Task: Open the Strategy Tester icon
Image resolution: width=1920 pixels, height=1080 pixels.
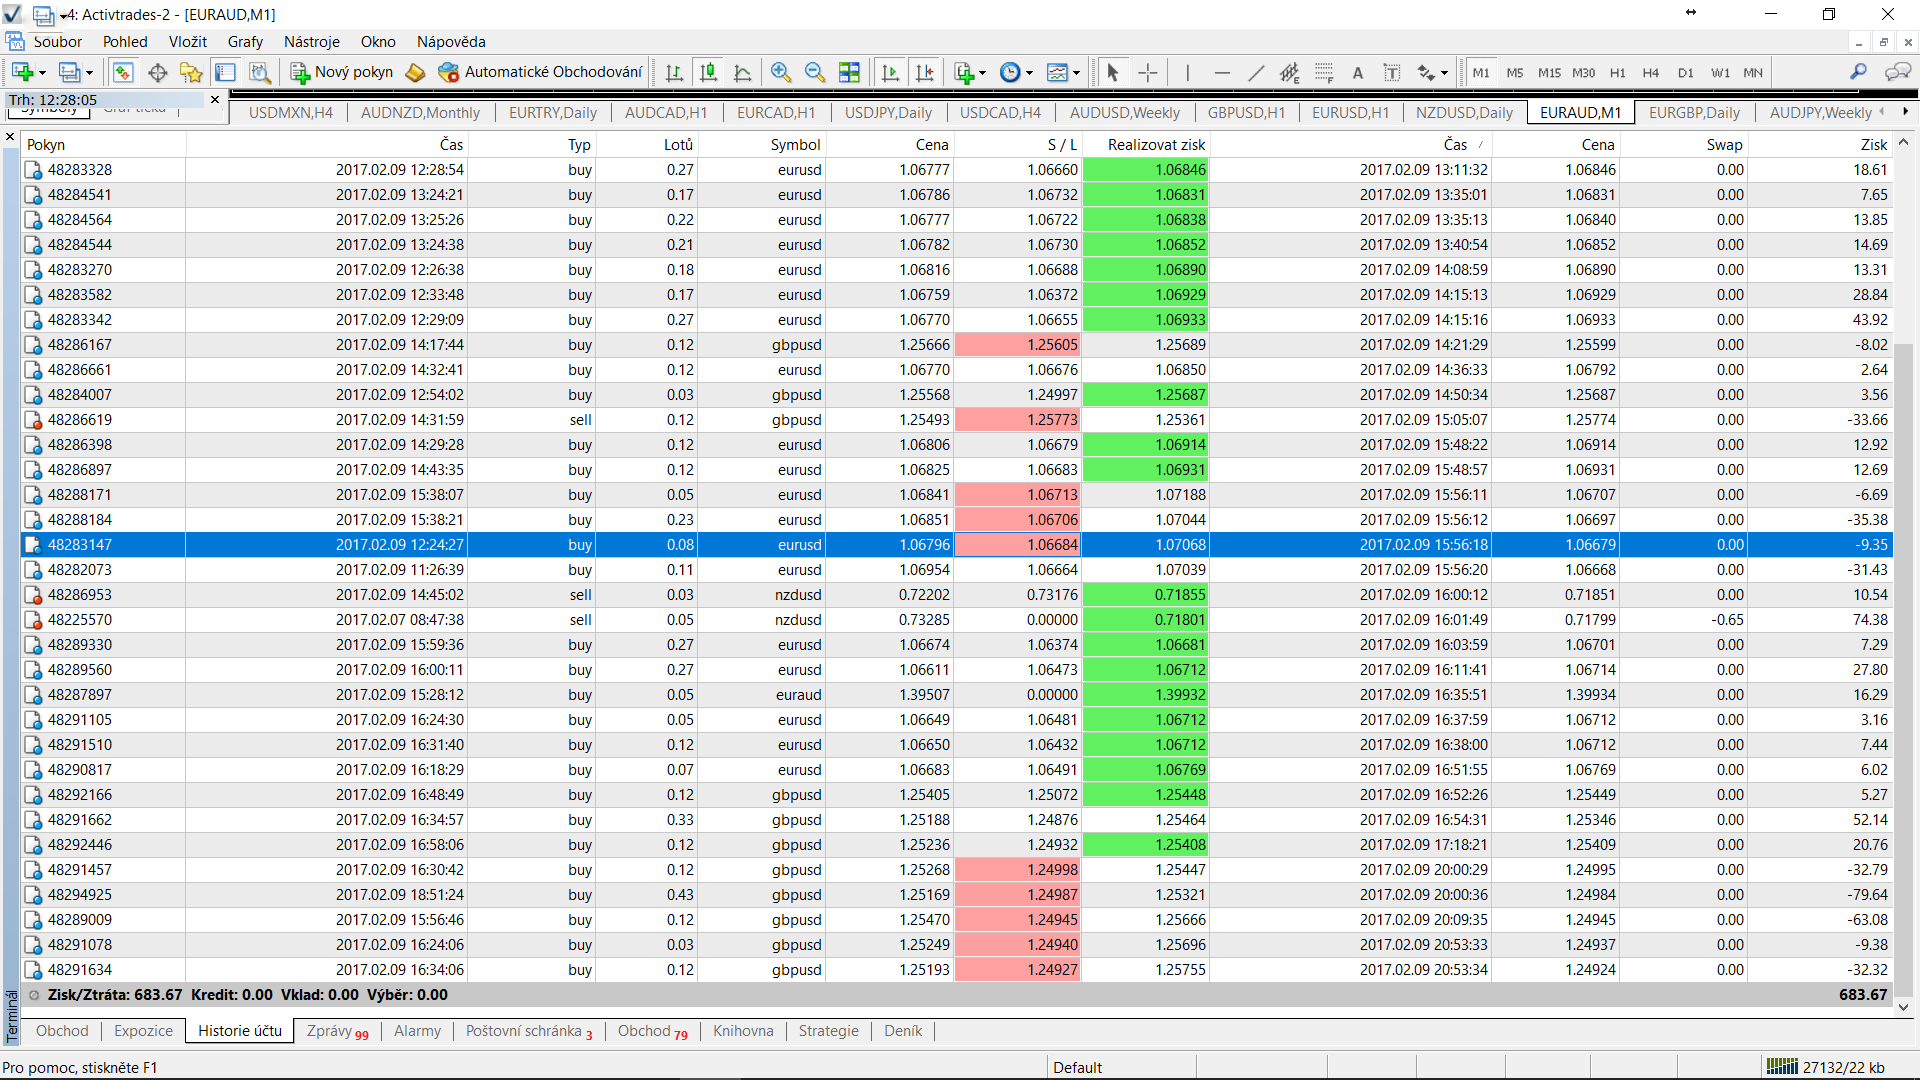Action: pos(259,72)
